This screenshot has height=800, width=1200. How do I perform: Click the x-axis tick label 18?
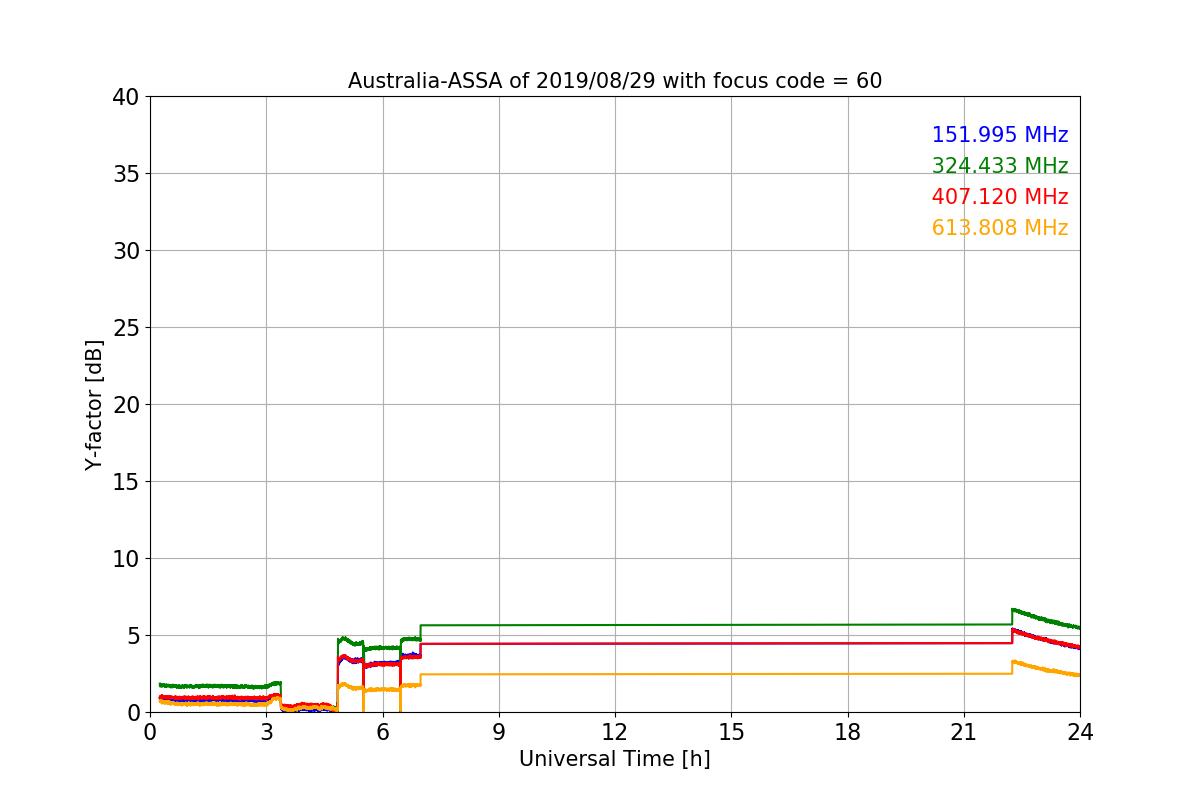pyautogui.click(x=848, y=732)
